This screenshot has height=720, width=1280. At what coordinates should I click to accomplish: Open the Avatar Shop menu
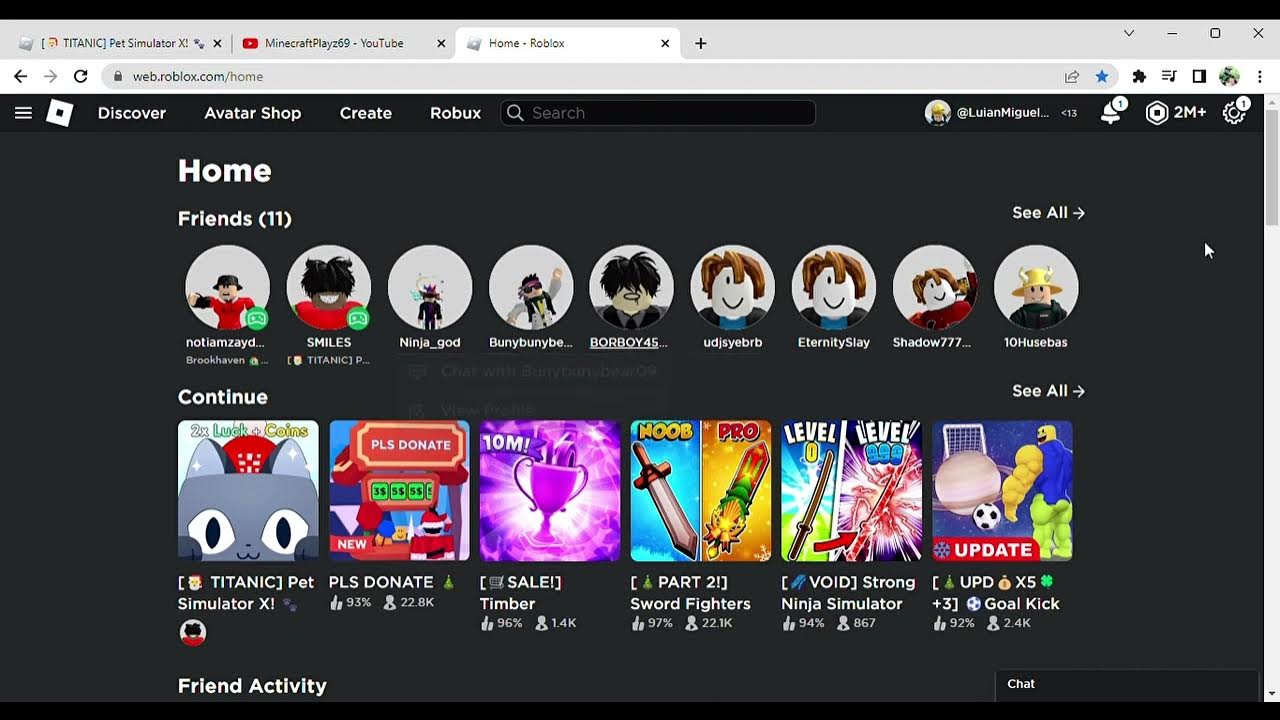coord(253,113)
